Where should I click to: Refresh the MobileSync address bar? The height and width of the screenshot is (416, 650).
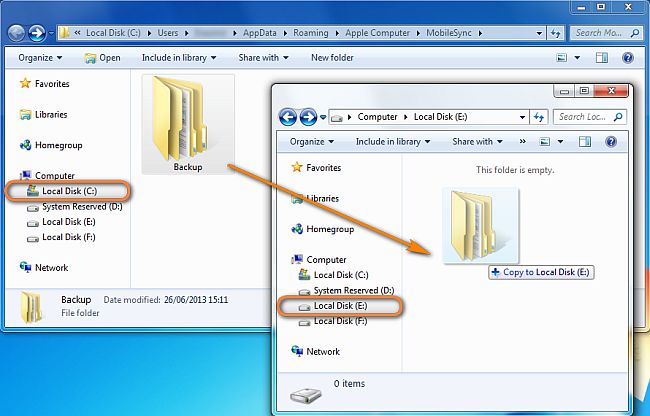pyautogui.click(x=555, y=33)
